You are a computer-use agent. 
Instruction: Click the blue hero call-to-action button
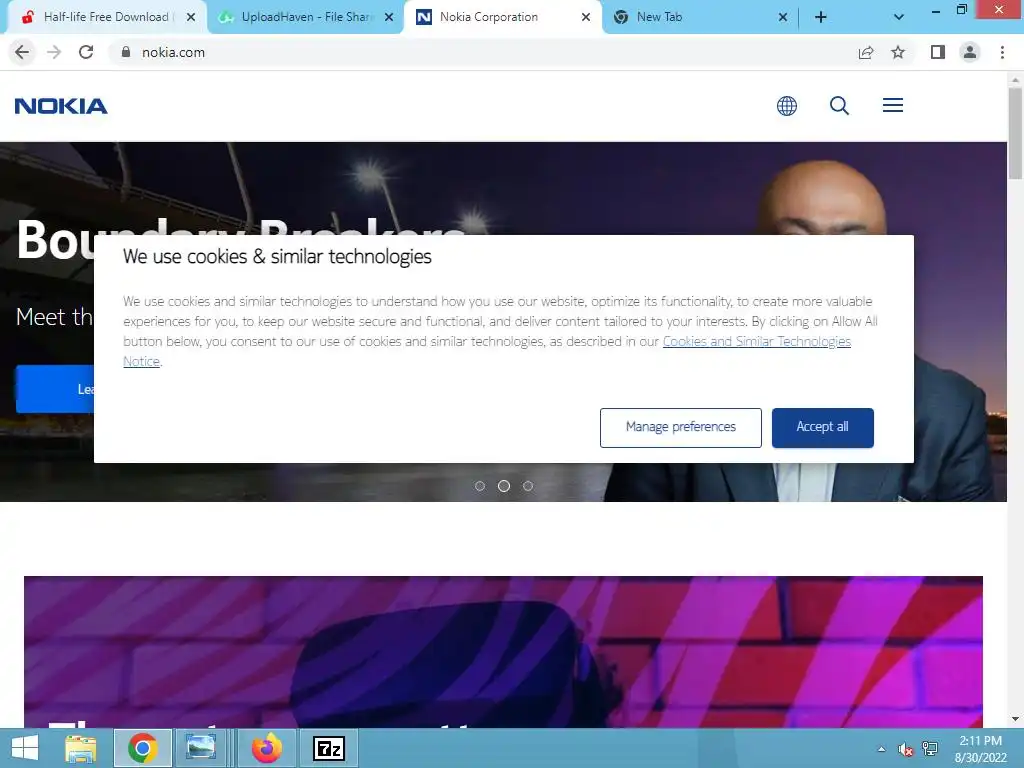56,389
